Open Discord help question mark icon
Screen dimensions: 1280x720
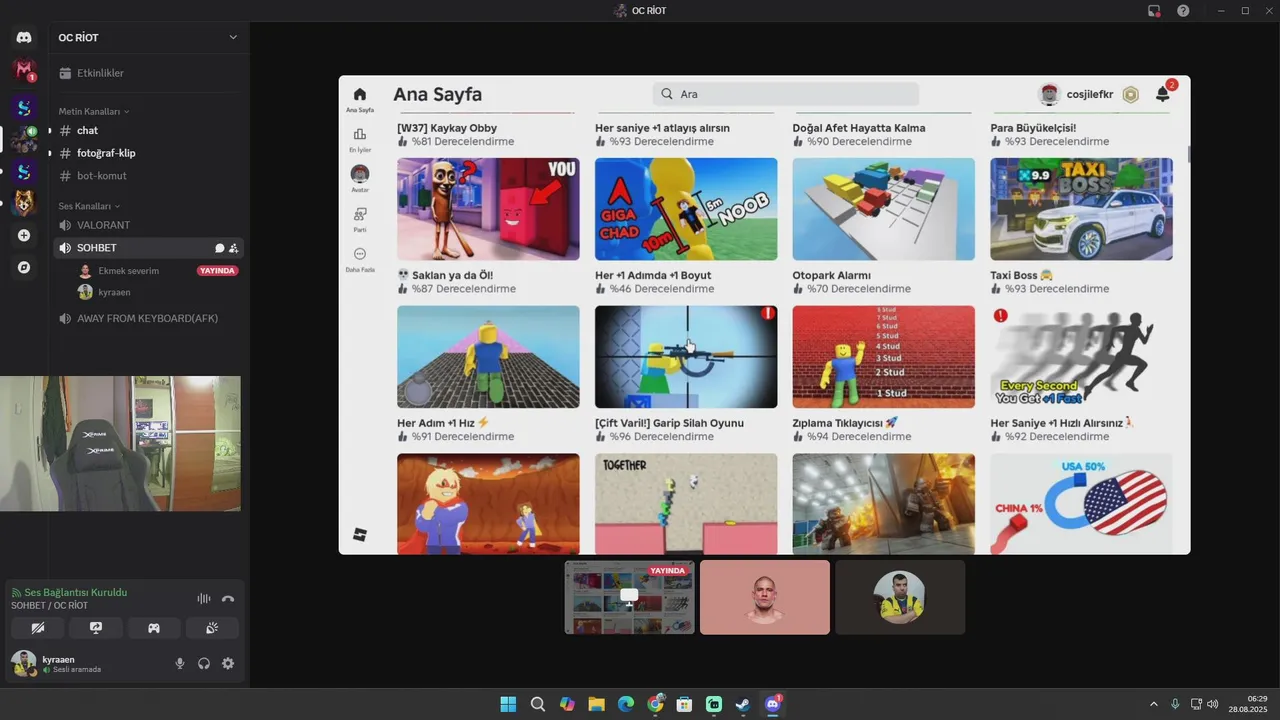1183,11
